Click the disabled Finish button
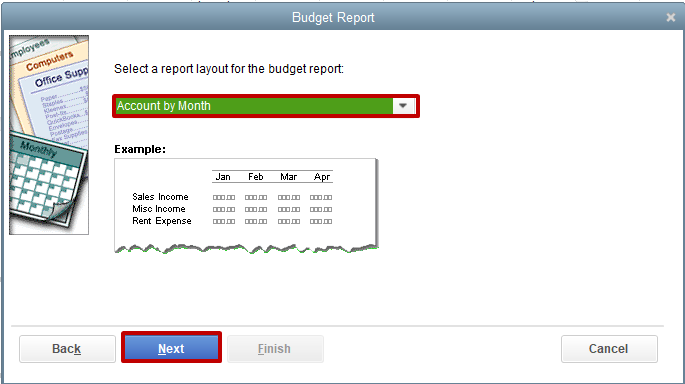The width and height of the screenshot is (685, 384). click(x=275, y=349)
